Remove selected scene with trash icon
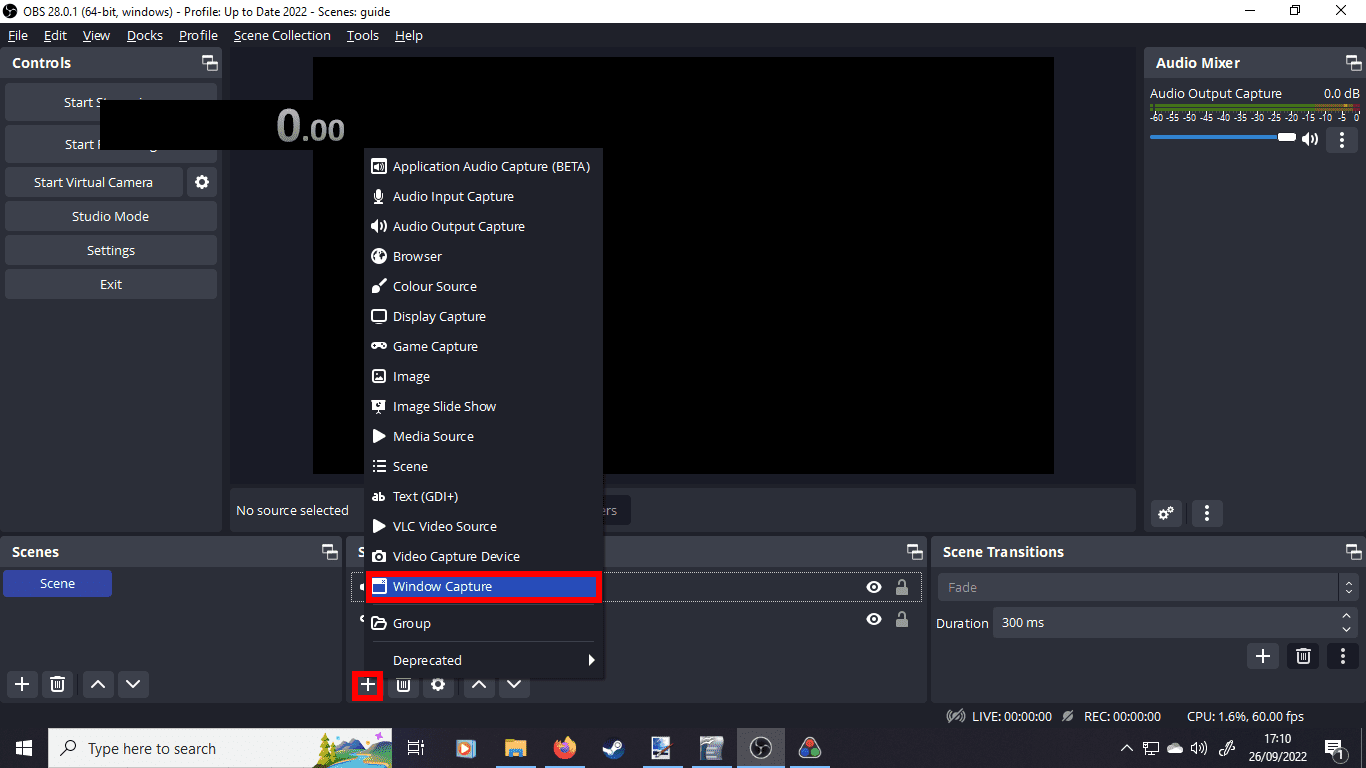The width and height of the screenshot is (1366, 768). coord(58,684)
